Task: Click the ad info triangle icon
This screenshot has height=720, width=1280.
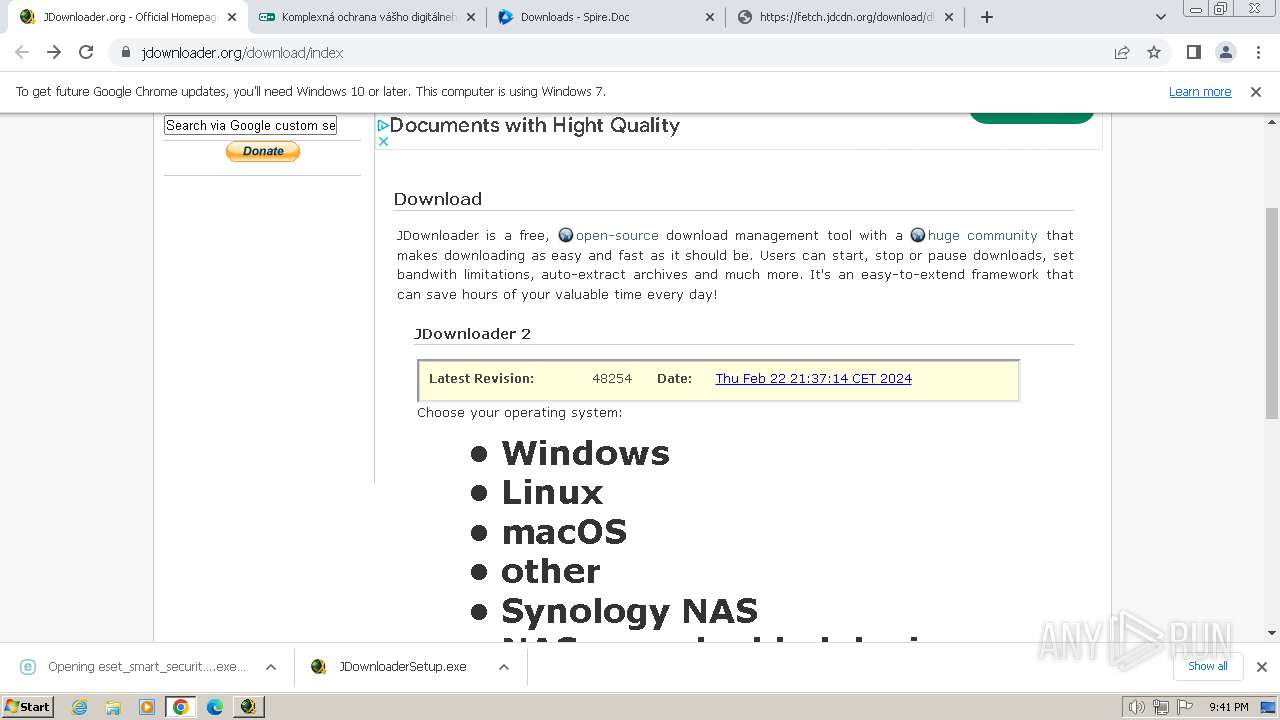Action: 383,125
